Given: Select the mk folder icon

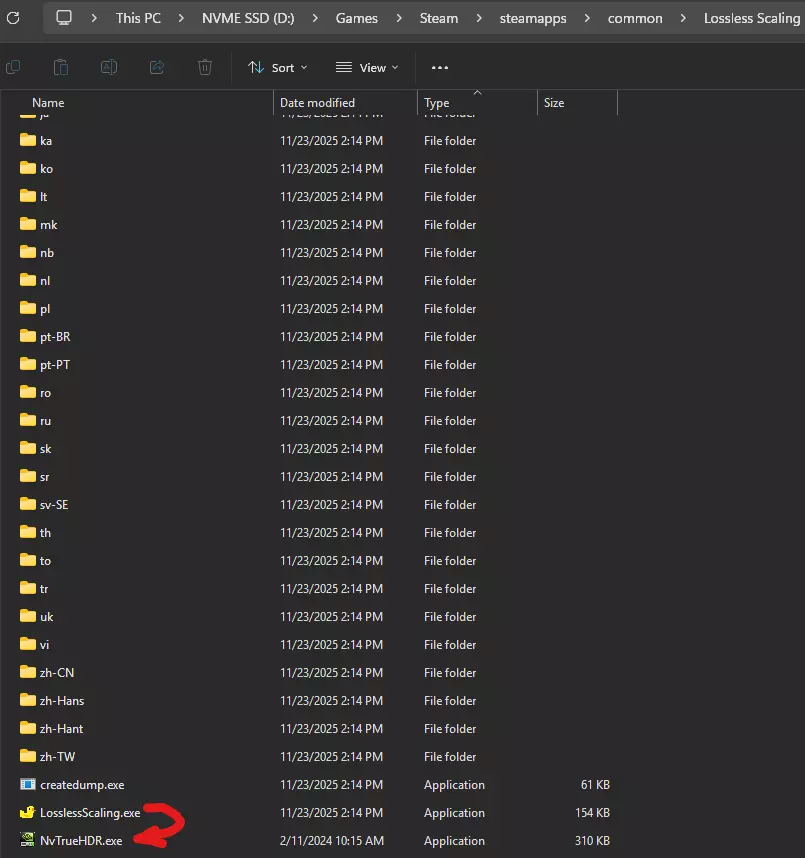Looking at the screenshot, I should pos(27,224).
